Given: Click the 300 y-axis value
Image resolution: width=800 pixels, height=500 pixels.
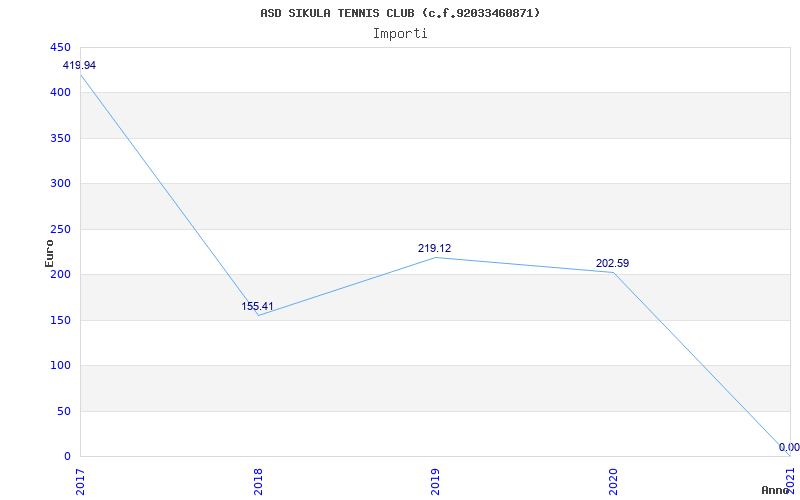Looking at the screenshot, I should coord(60,184).
